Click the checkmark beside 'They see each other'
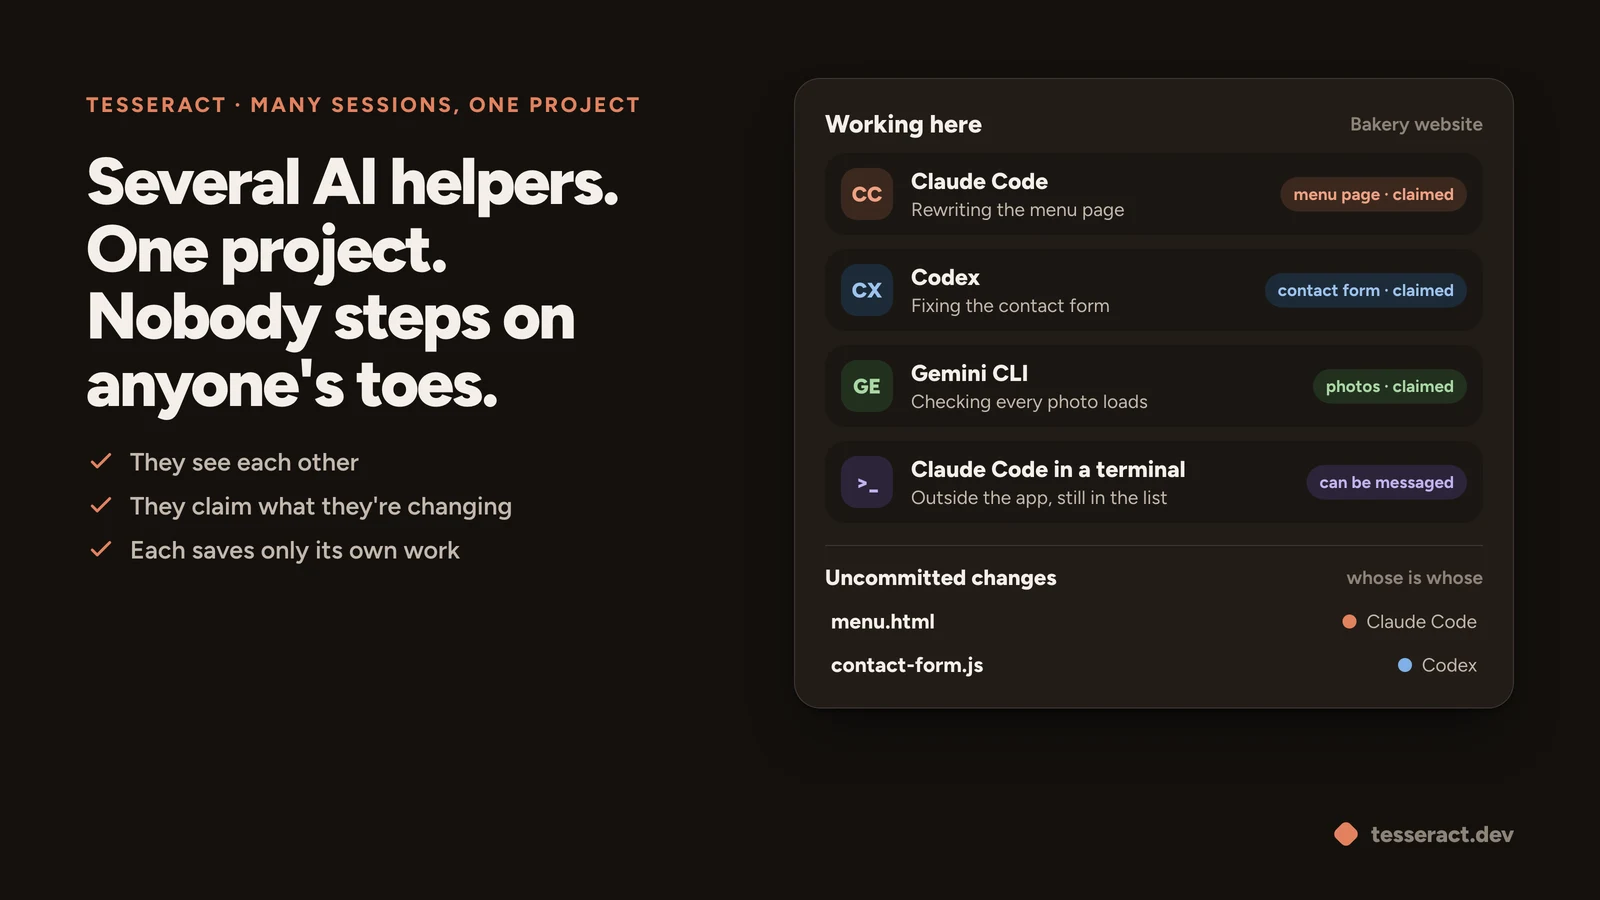The image size is (1600, 900). (100, 461)
